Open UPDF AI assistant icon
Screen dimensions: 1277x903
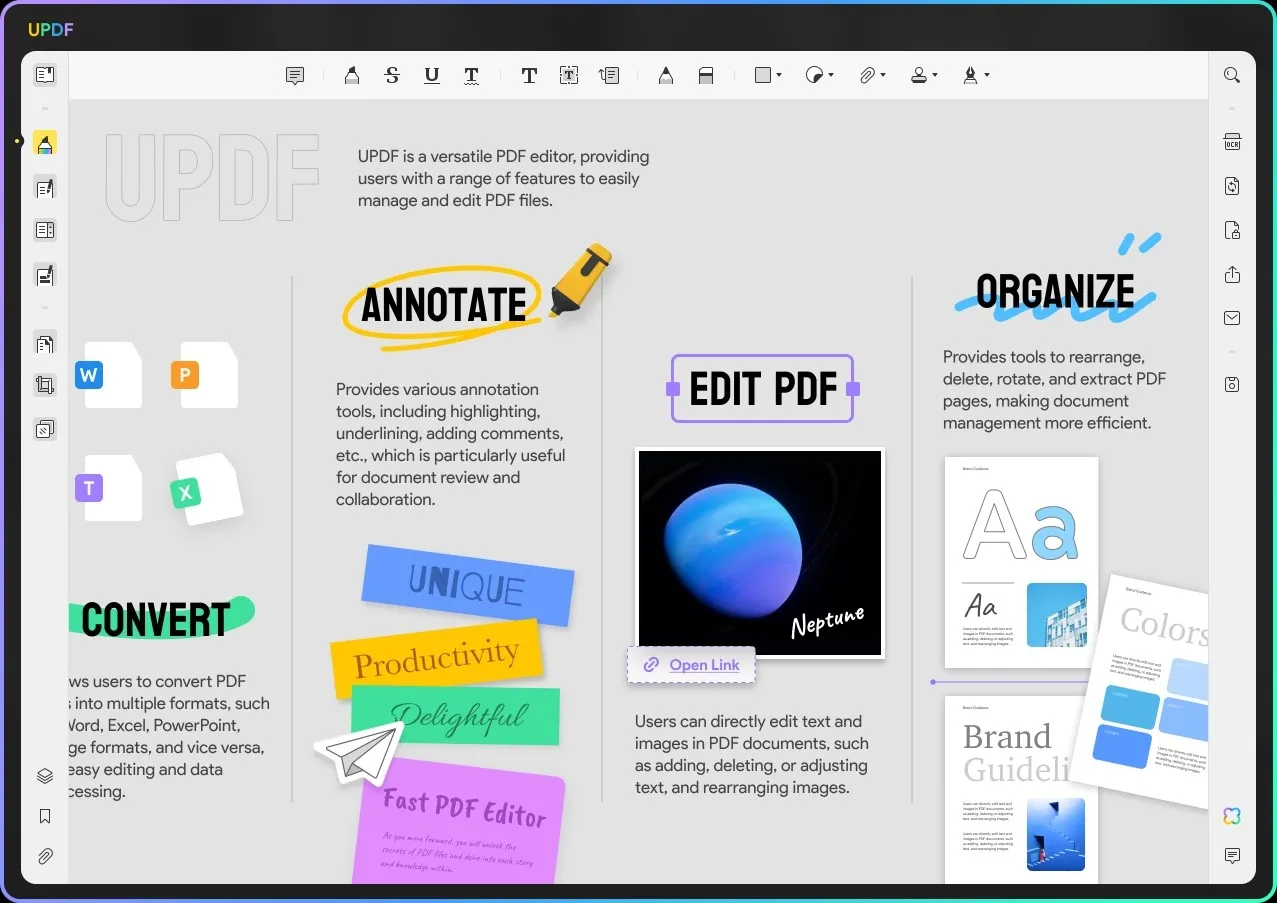click(1232, 816)
